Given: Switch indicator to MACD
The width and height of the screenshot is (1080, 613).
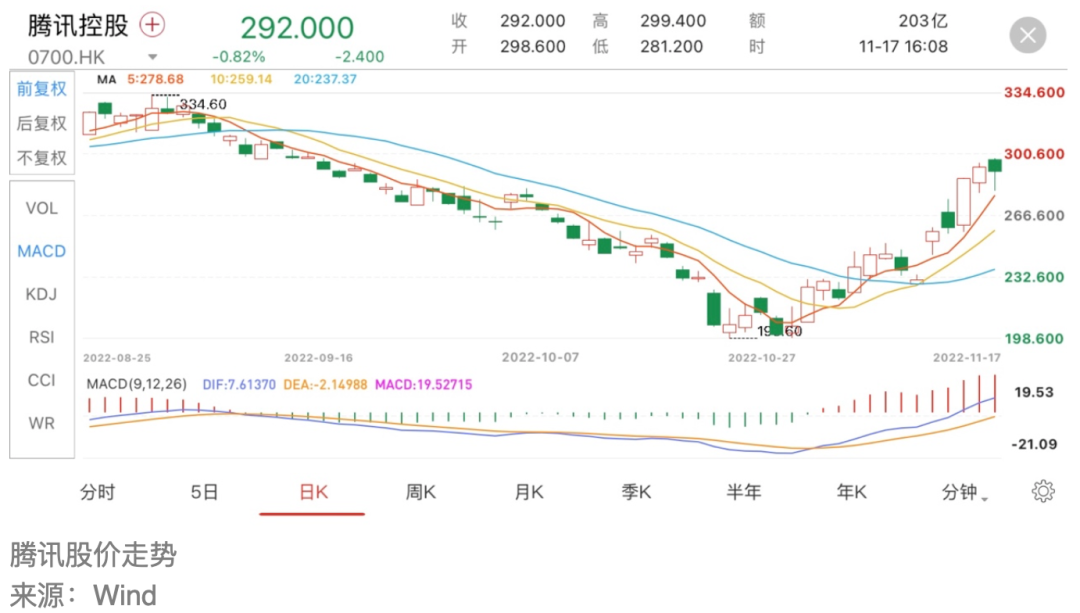Looking at the screenshot, I should point(41,251).
